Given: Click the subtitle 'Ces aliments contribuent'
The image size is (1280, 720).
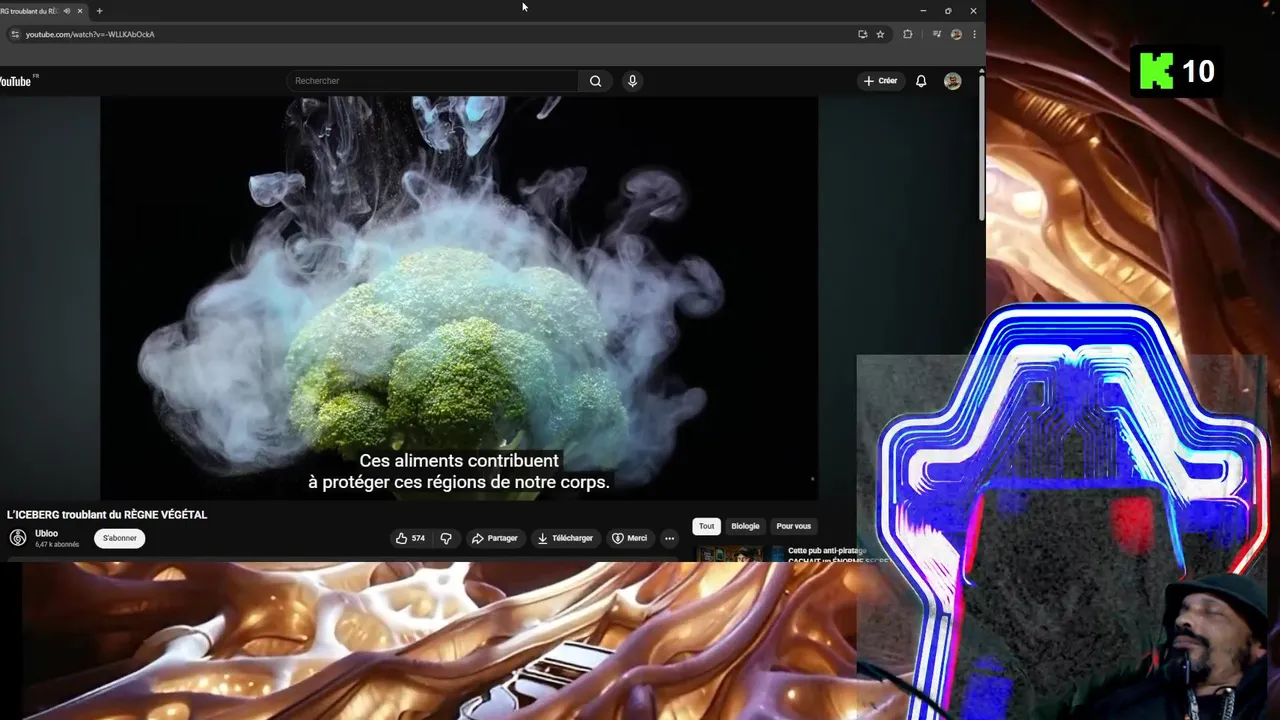Looking at the screenshot, I should click(x=459, y=461).
